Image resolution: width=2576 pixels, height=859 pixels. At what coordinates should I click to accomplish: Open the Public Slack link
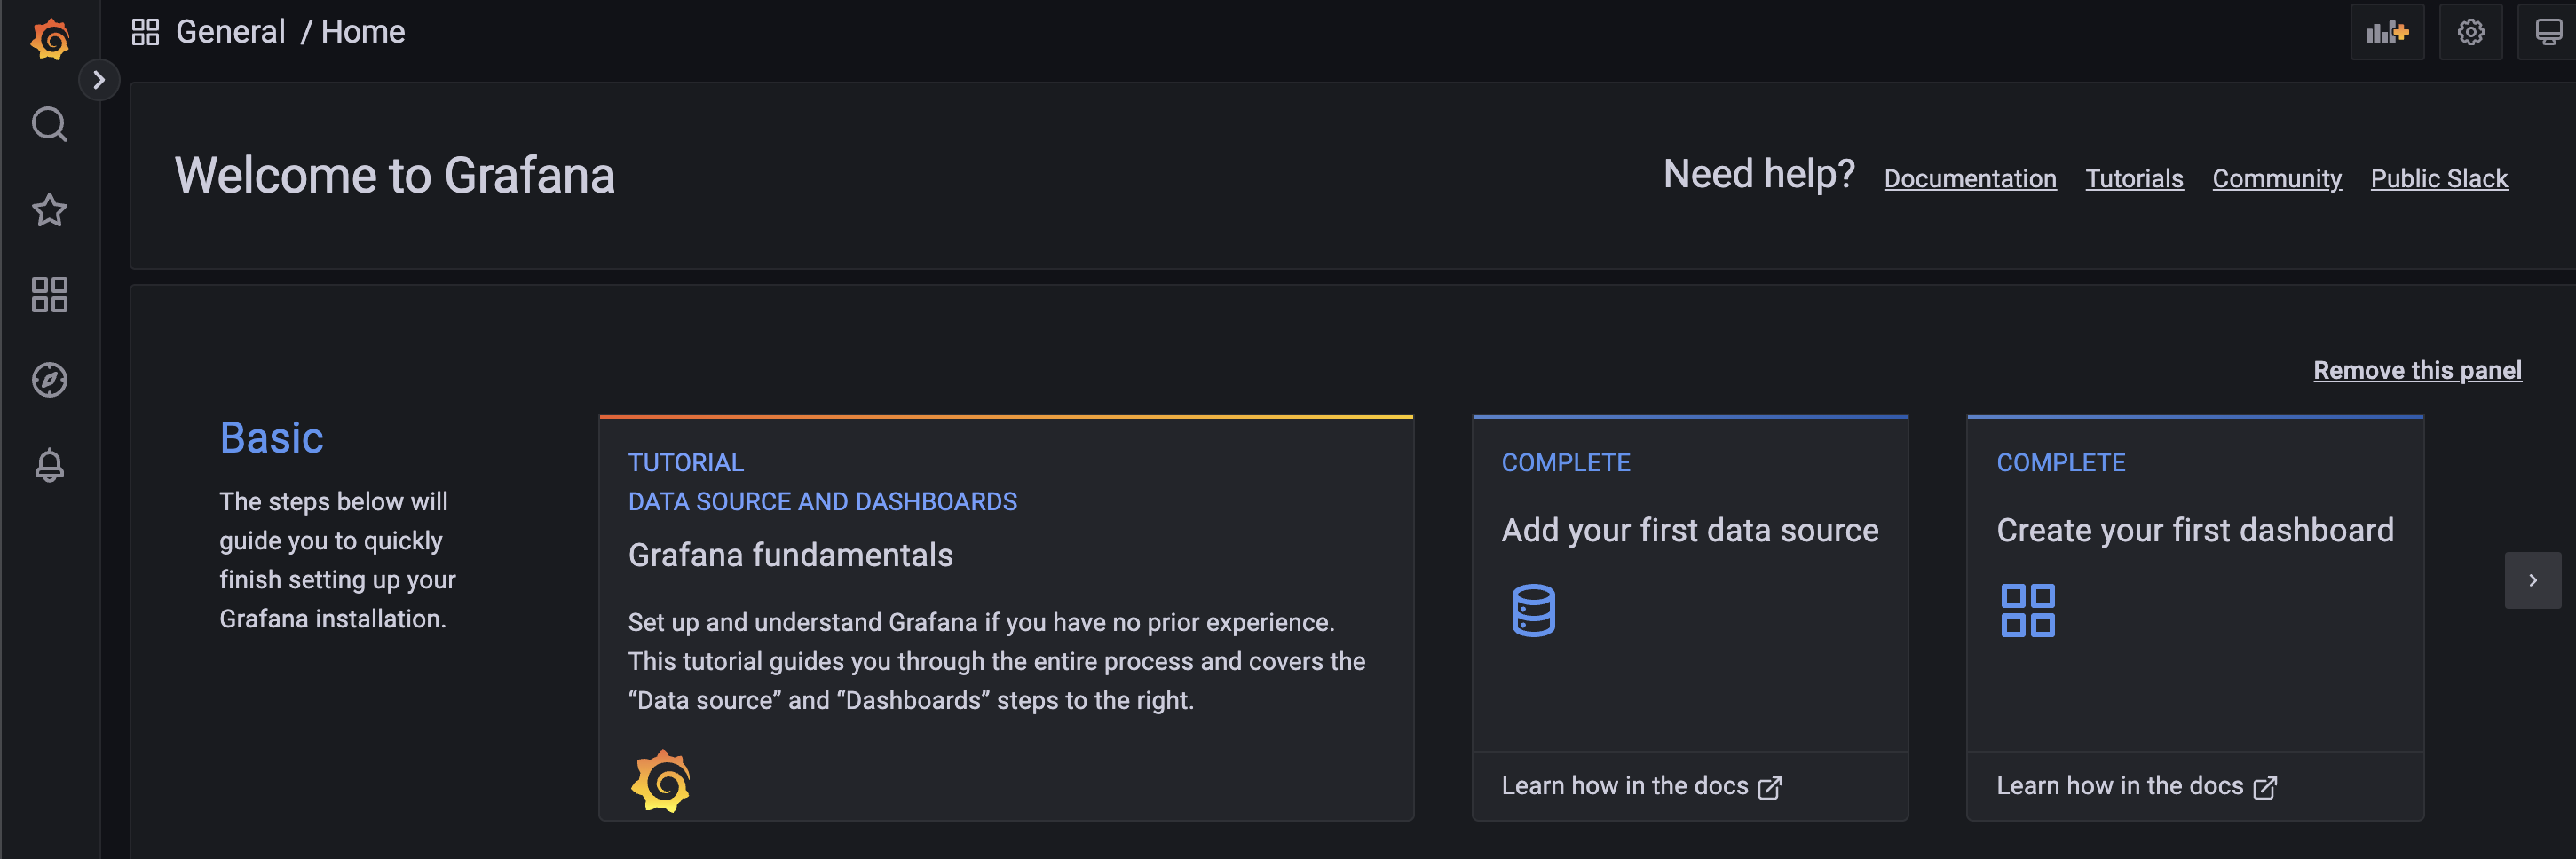click(2438, 179)
